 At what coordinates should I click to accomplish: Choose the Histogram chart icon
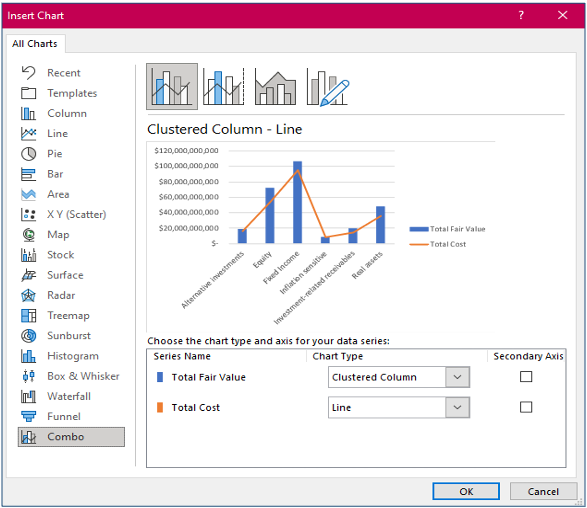pyautogui.click(x=28, y=356)
